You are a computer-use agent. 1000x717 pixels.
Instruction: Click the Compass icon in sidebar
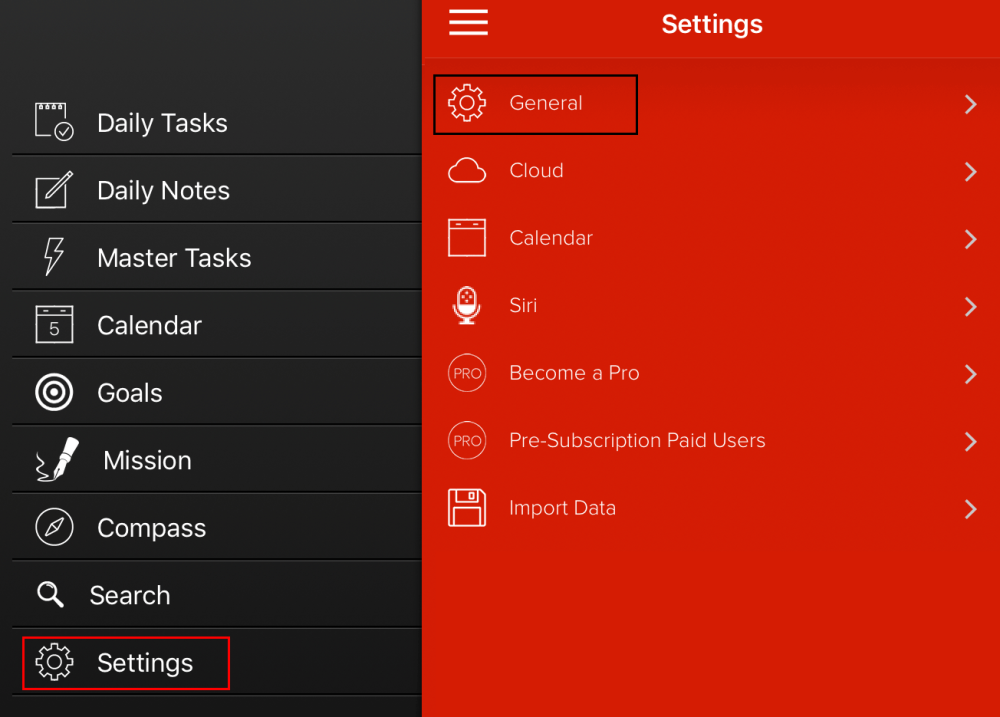pos(54,528)
